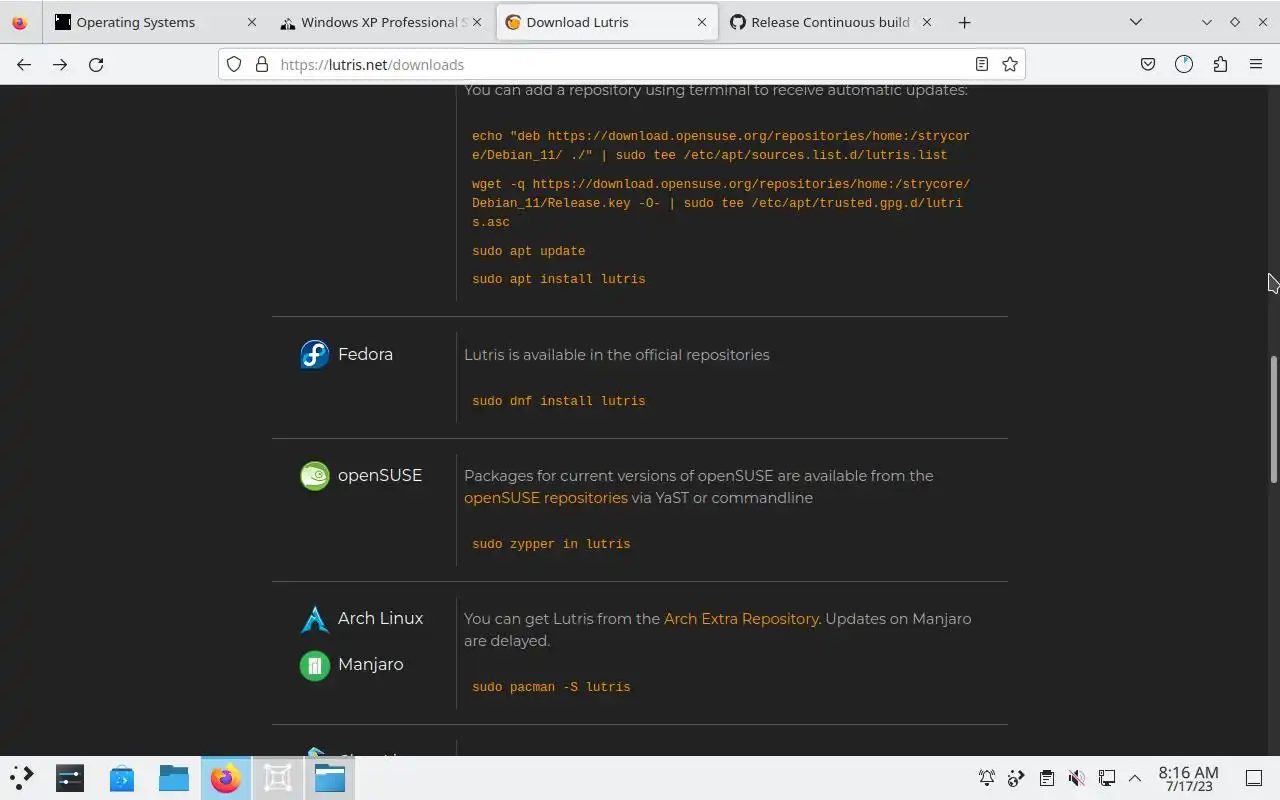Viewport: 1280px width, 800px height.
Task: Follow the openSUSE repositories link
Action: point(546,497)
